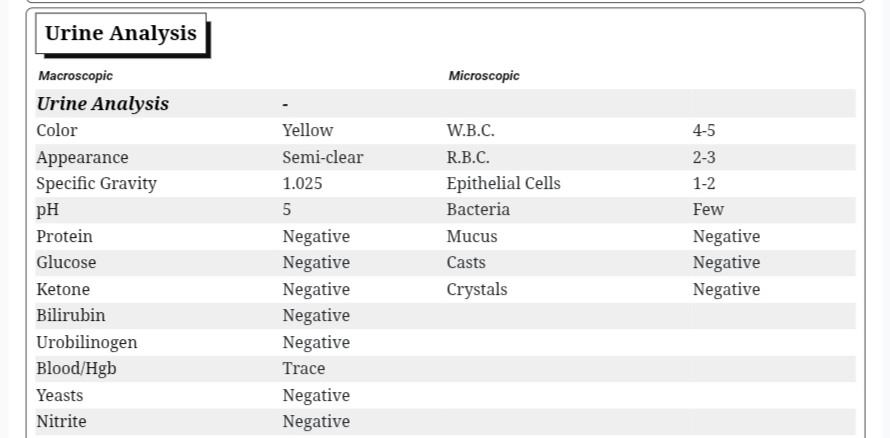Select the Appearance value Semi-clear
Viewport: 890px width, 438px height.
click(x=322, y=157)
